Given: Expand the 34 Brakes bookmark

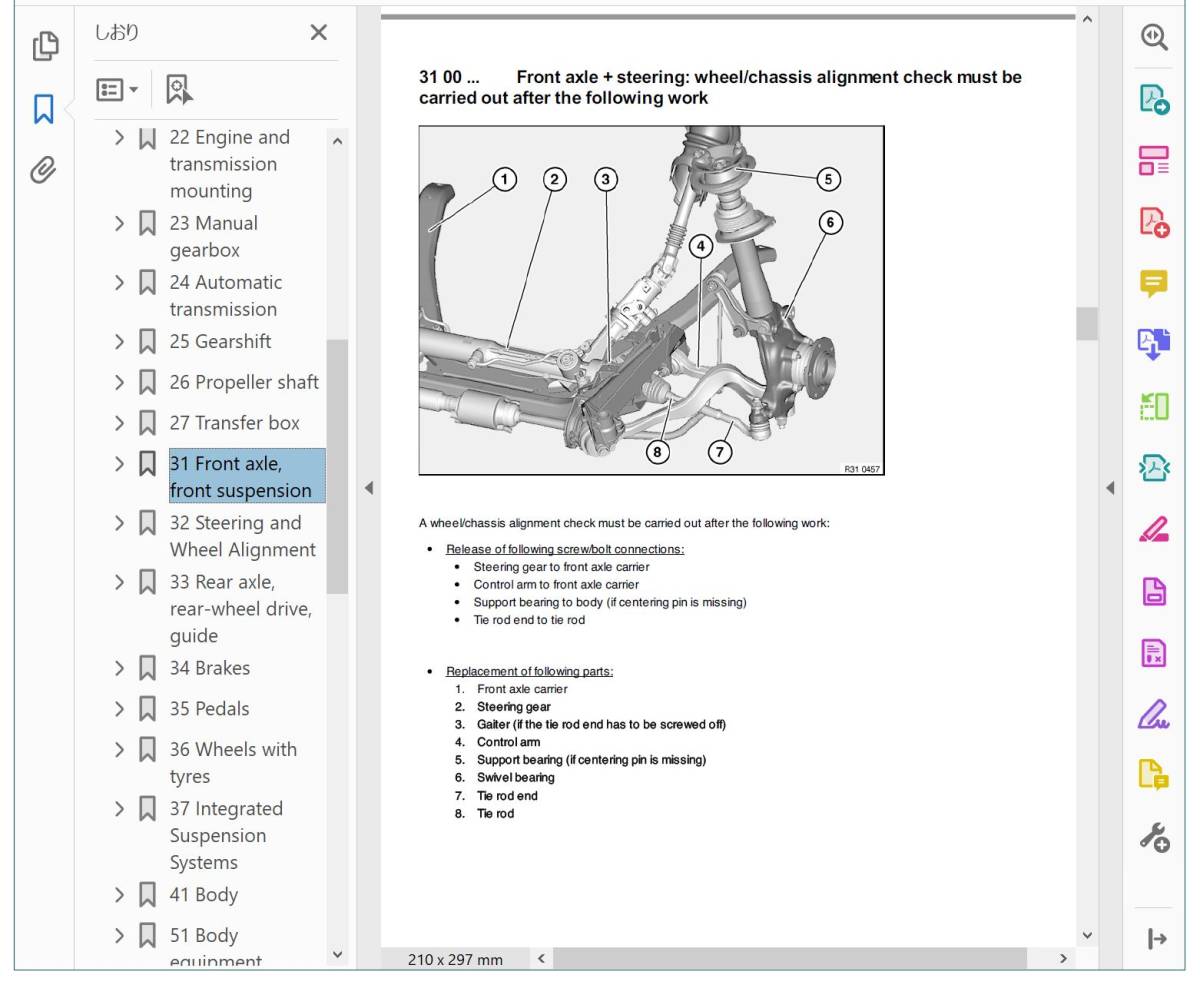Looking at the screenshot, I should (x=119, y=667).
